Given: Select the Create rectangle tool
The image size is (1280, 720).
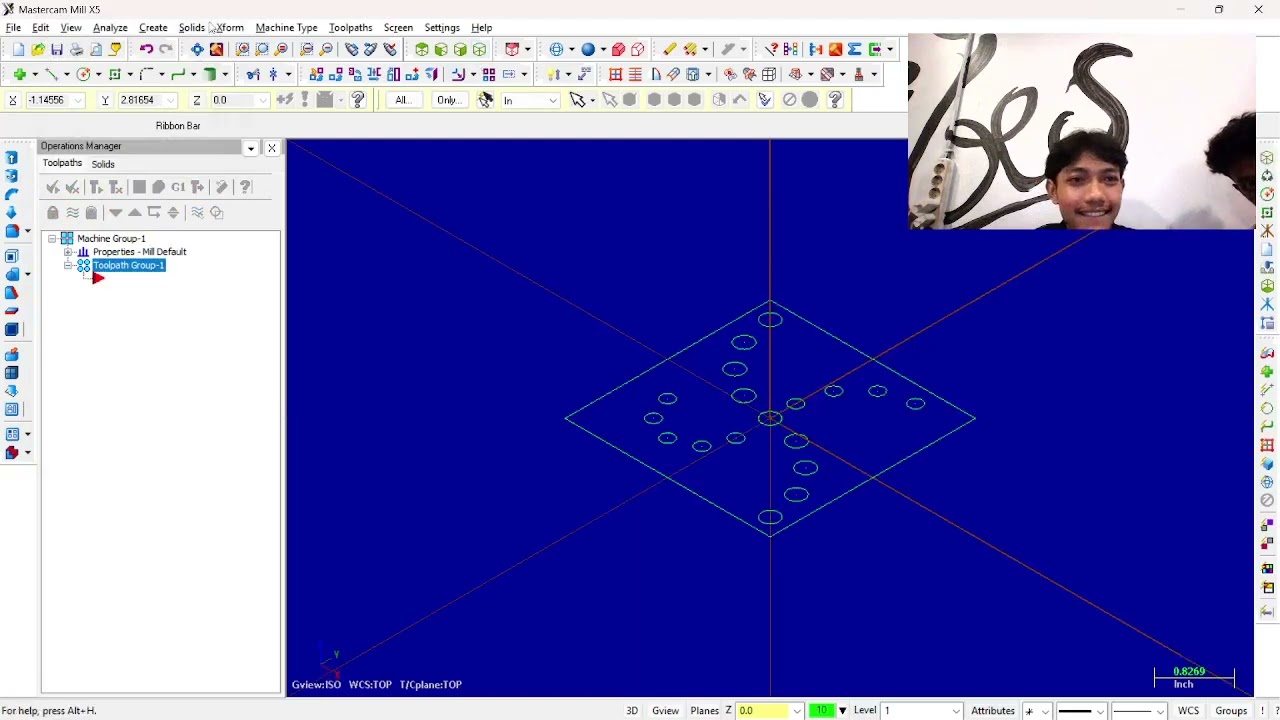Looking at the screenshot, I should pyautogui.click(x=116, y=74).
